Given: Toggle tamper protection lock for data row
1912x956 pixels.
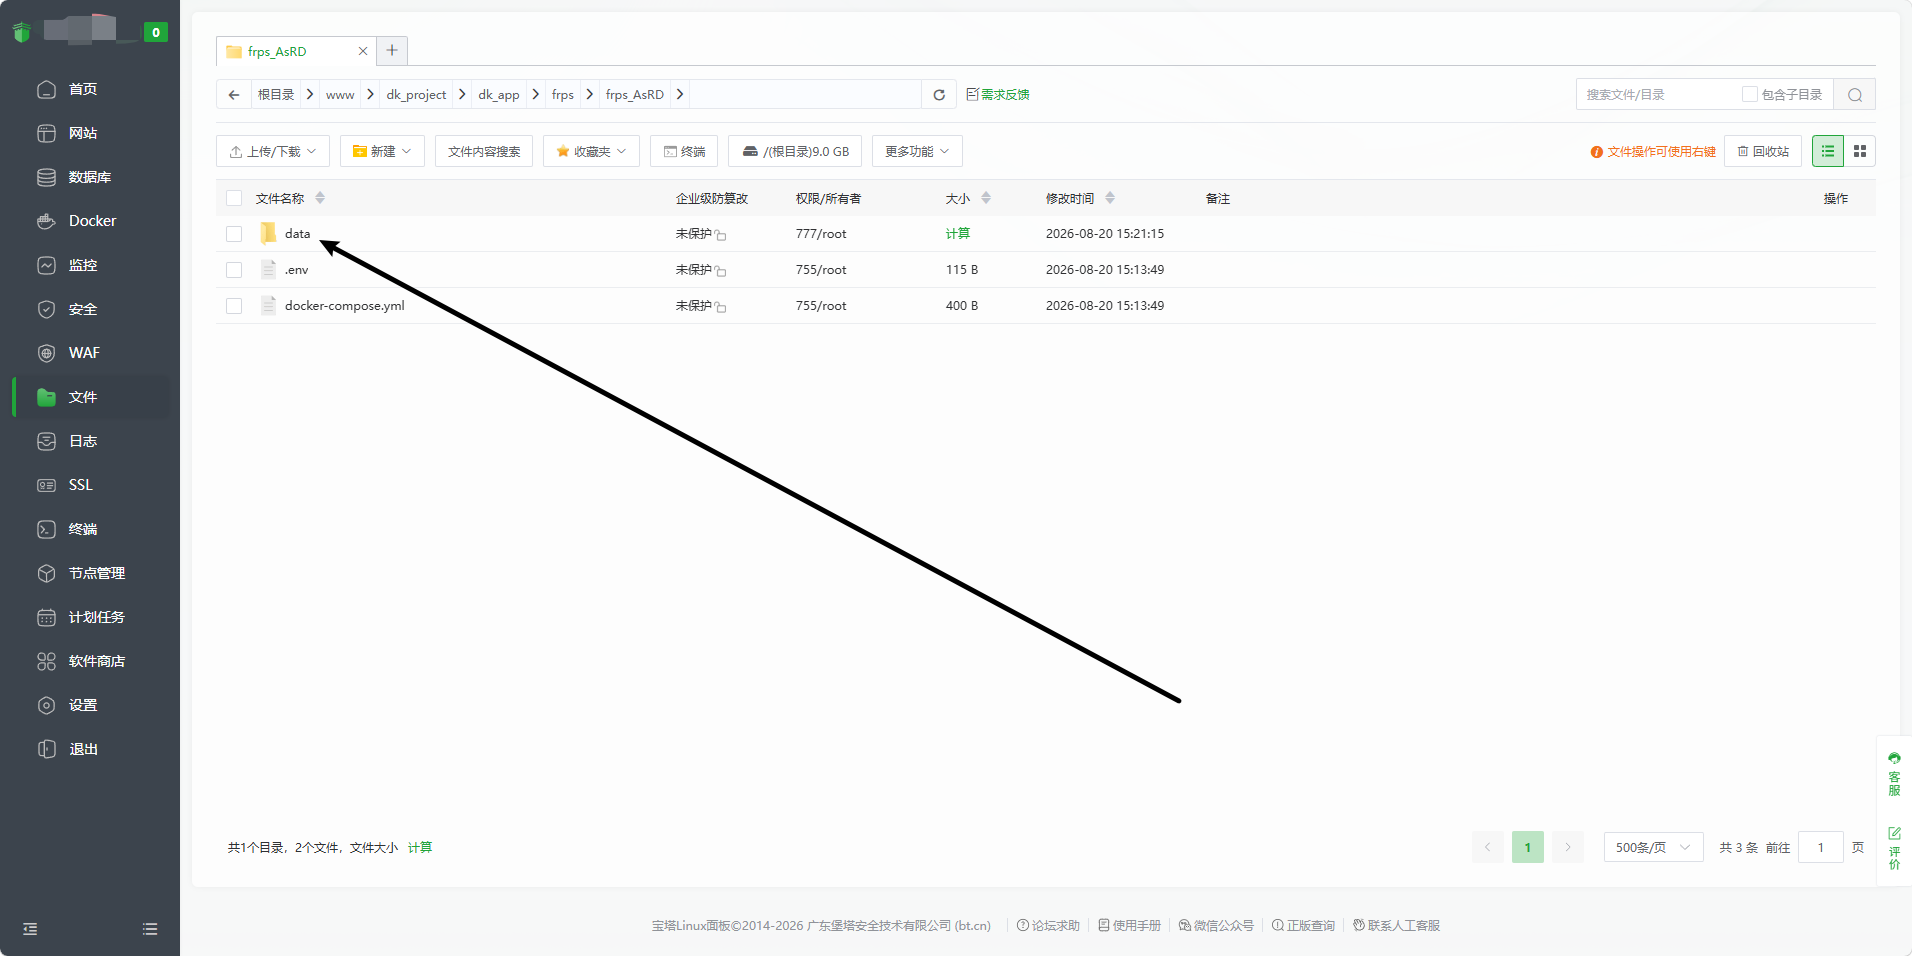Looking at the screenshot, I should point(720,235).
